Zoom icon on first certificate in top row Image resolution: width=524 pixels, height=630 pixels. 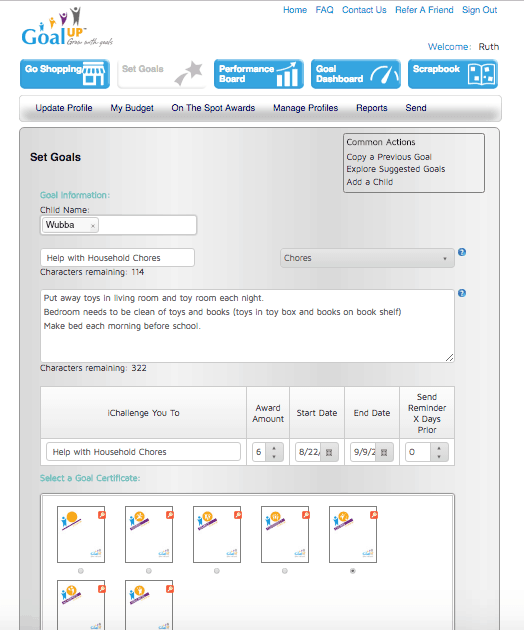pos(102,515)
